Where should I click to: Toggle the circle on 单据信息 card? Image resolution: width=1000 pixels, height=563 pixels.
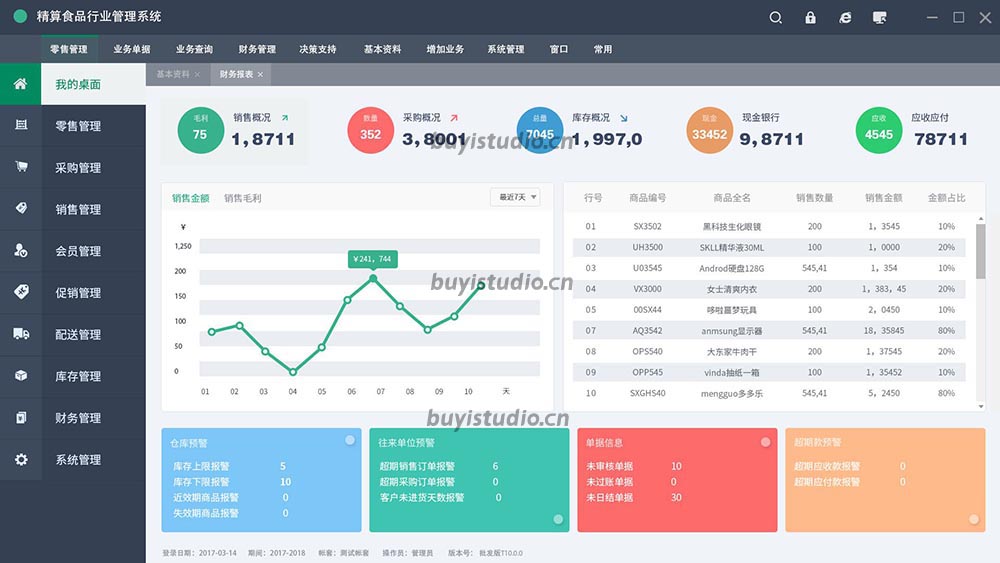click(x=765, y=441)
